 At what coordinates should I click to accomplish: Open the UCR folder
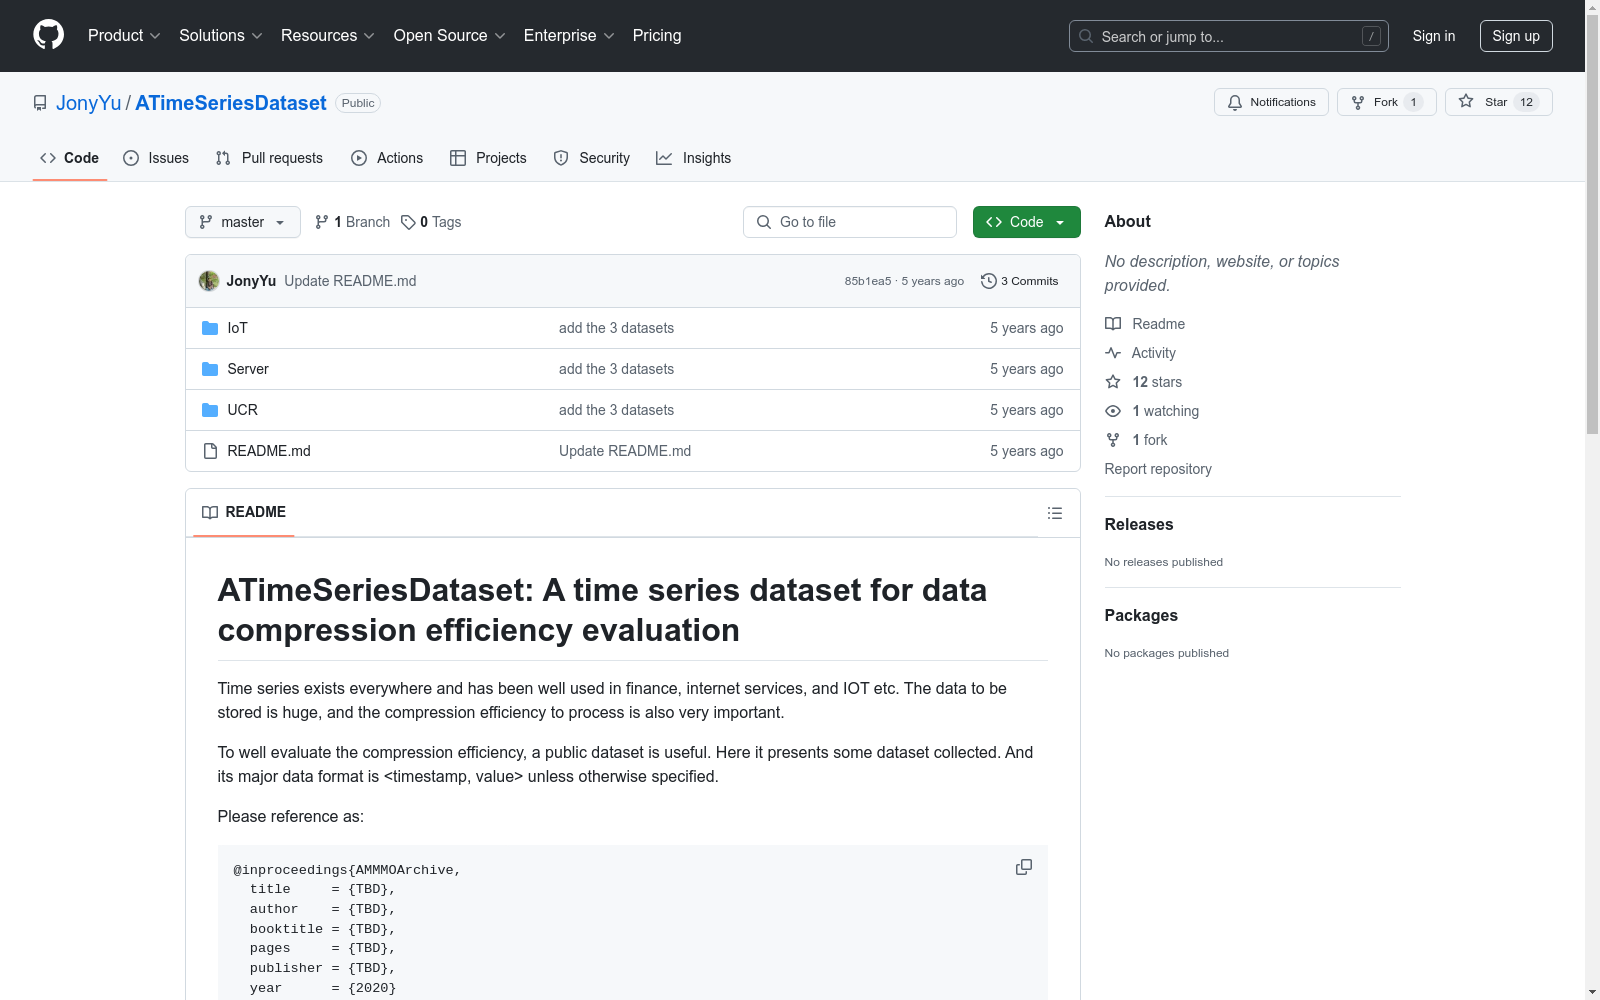click(243, 410)
